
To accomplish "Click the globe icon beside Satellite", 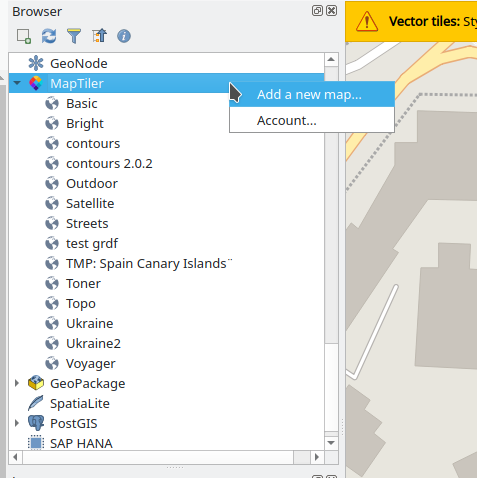I will point(52,203).
